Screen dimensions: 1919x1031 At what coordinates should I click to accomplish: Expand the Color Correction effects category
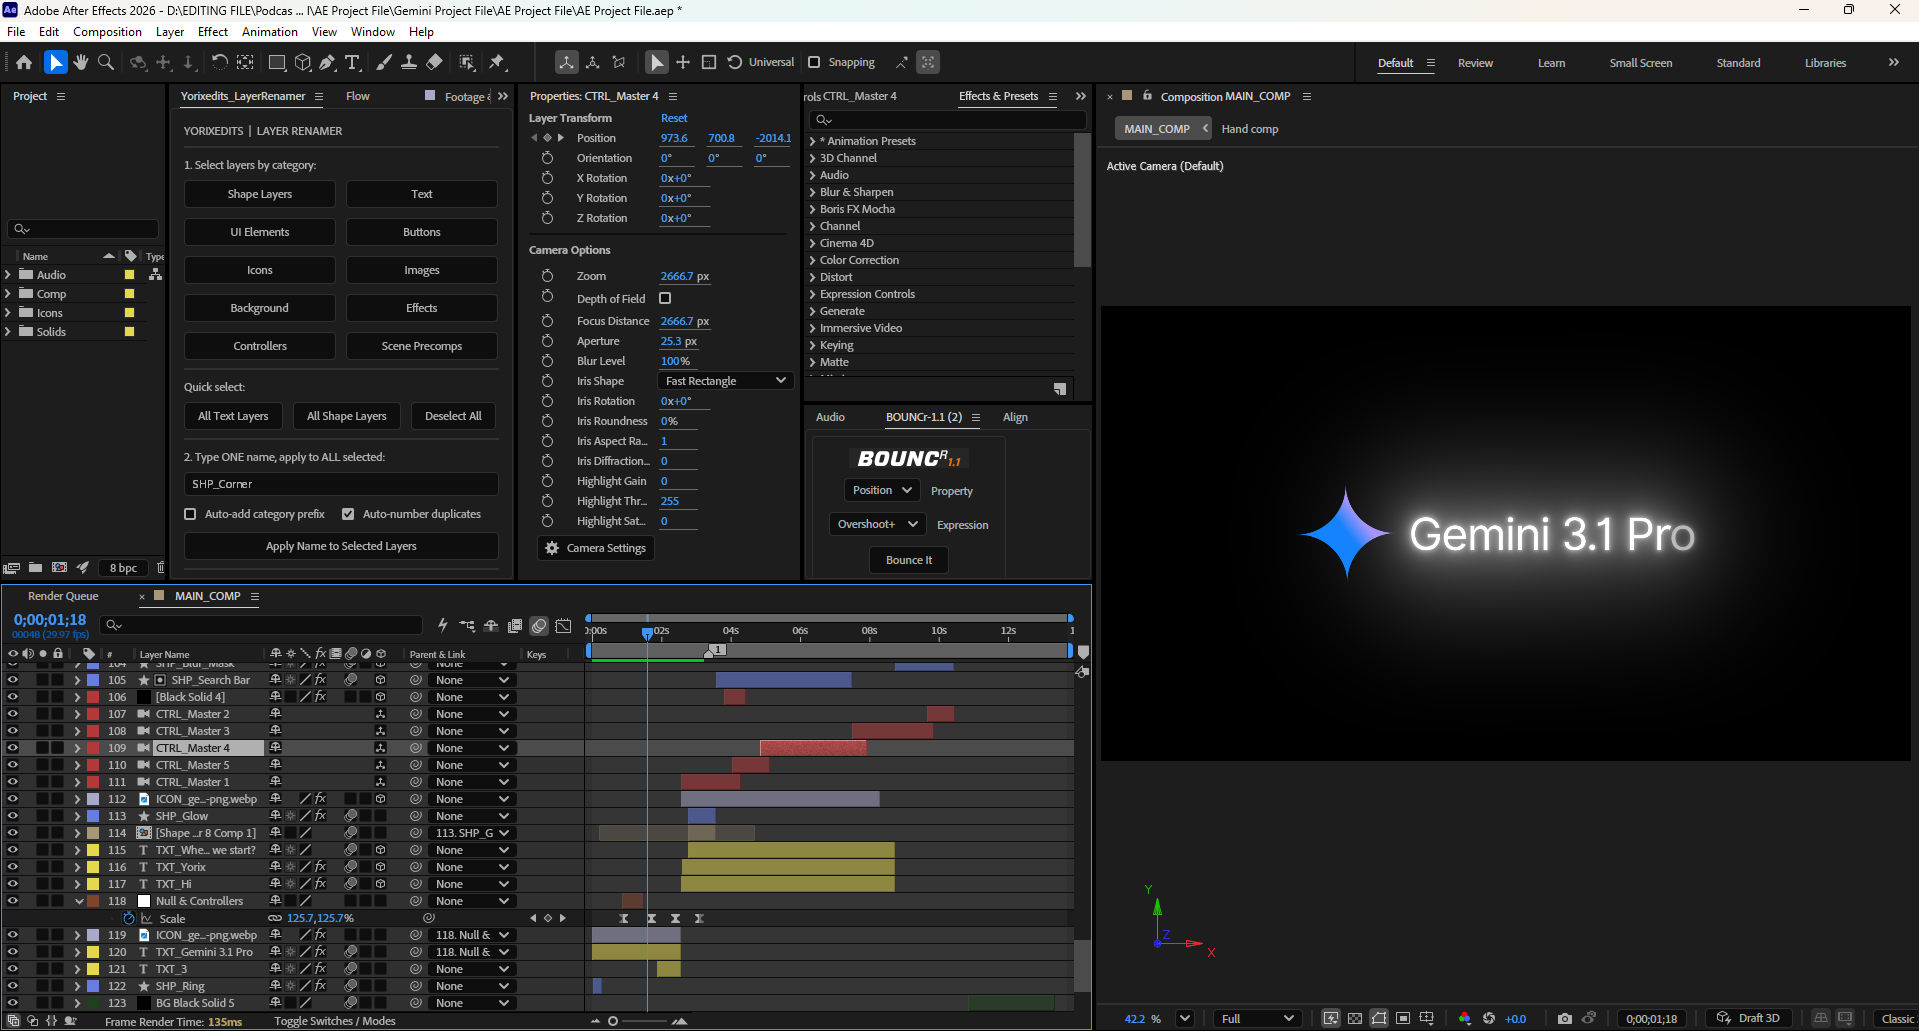(x=813, y=260)
